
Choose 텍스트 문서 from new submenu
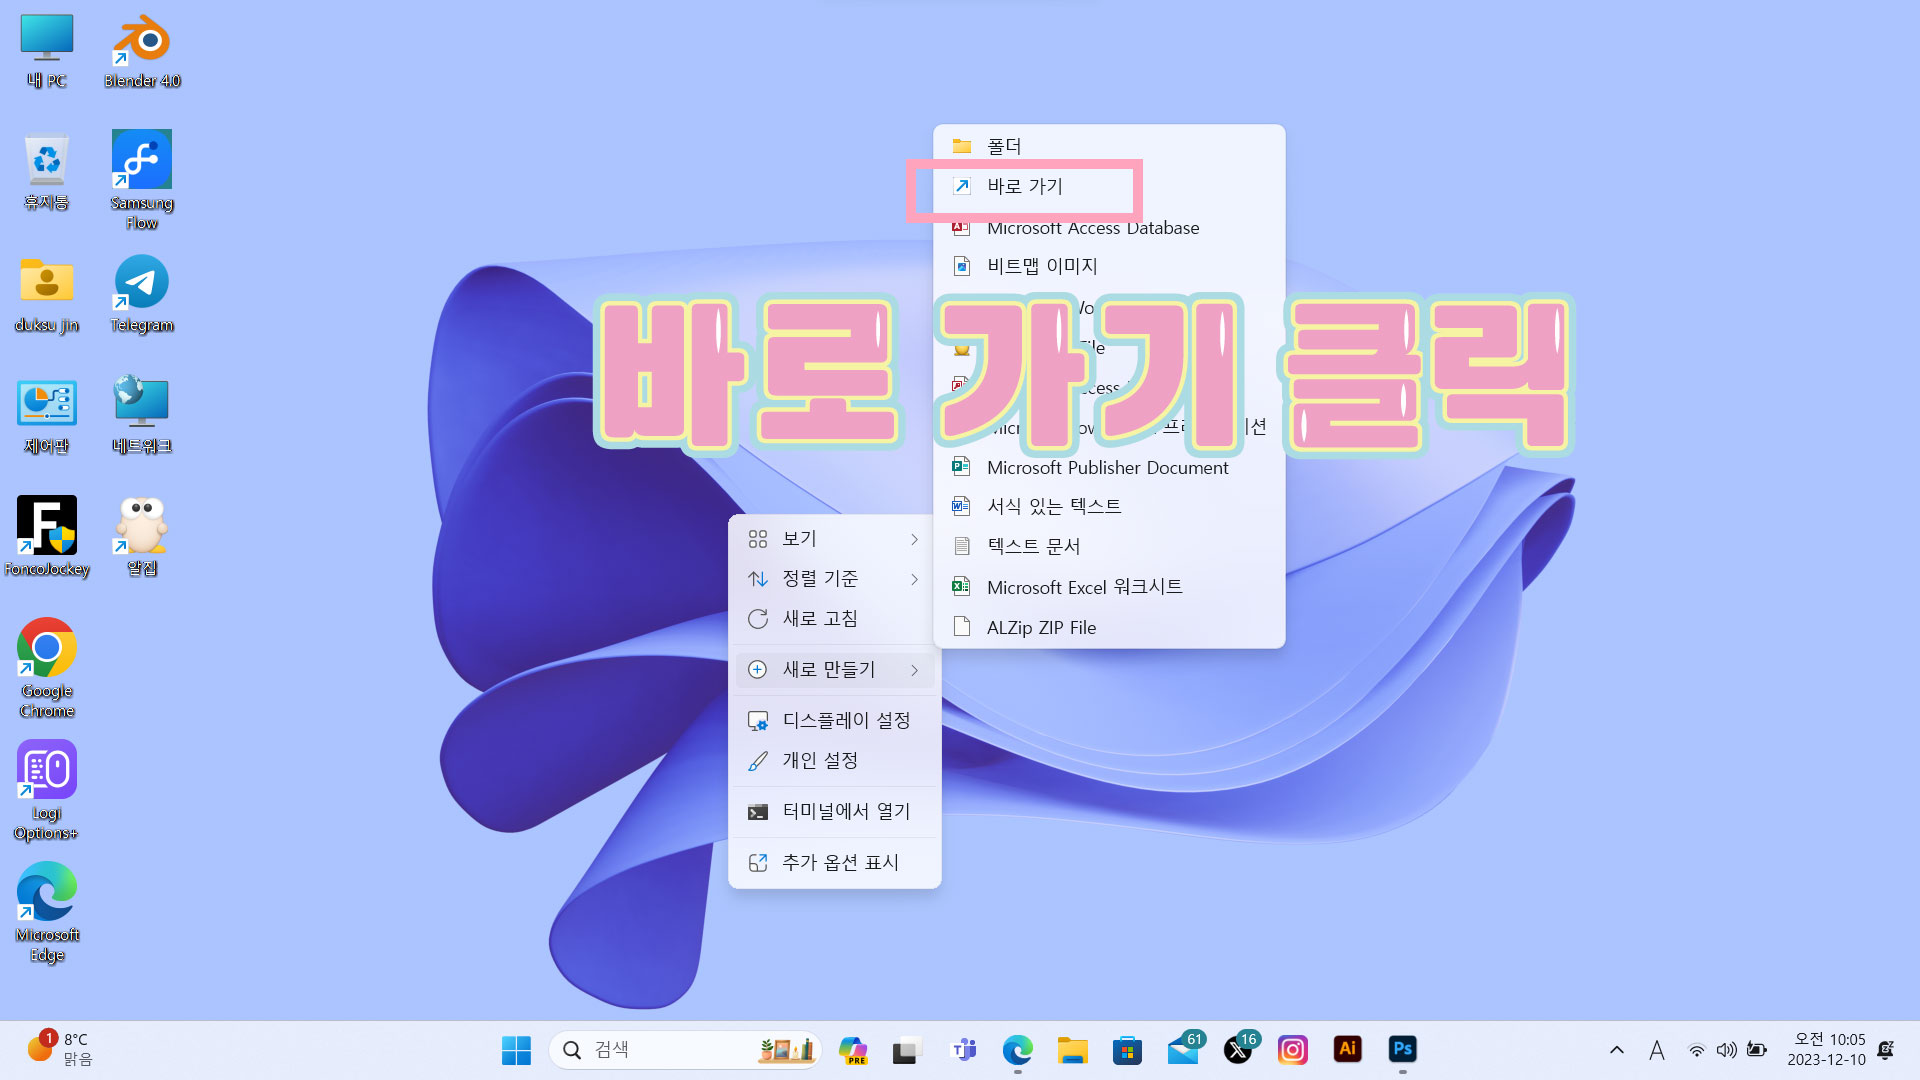click(1033, 546)
